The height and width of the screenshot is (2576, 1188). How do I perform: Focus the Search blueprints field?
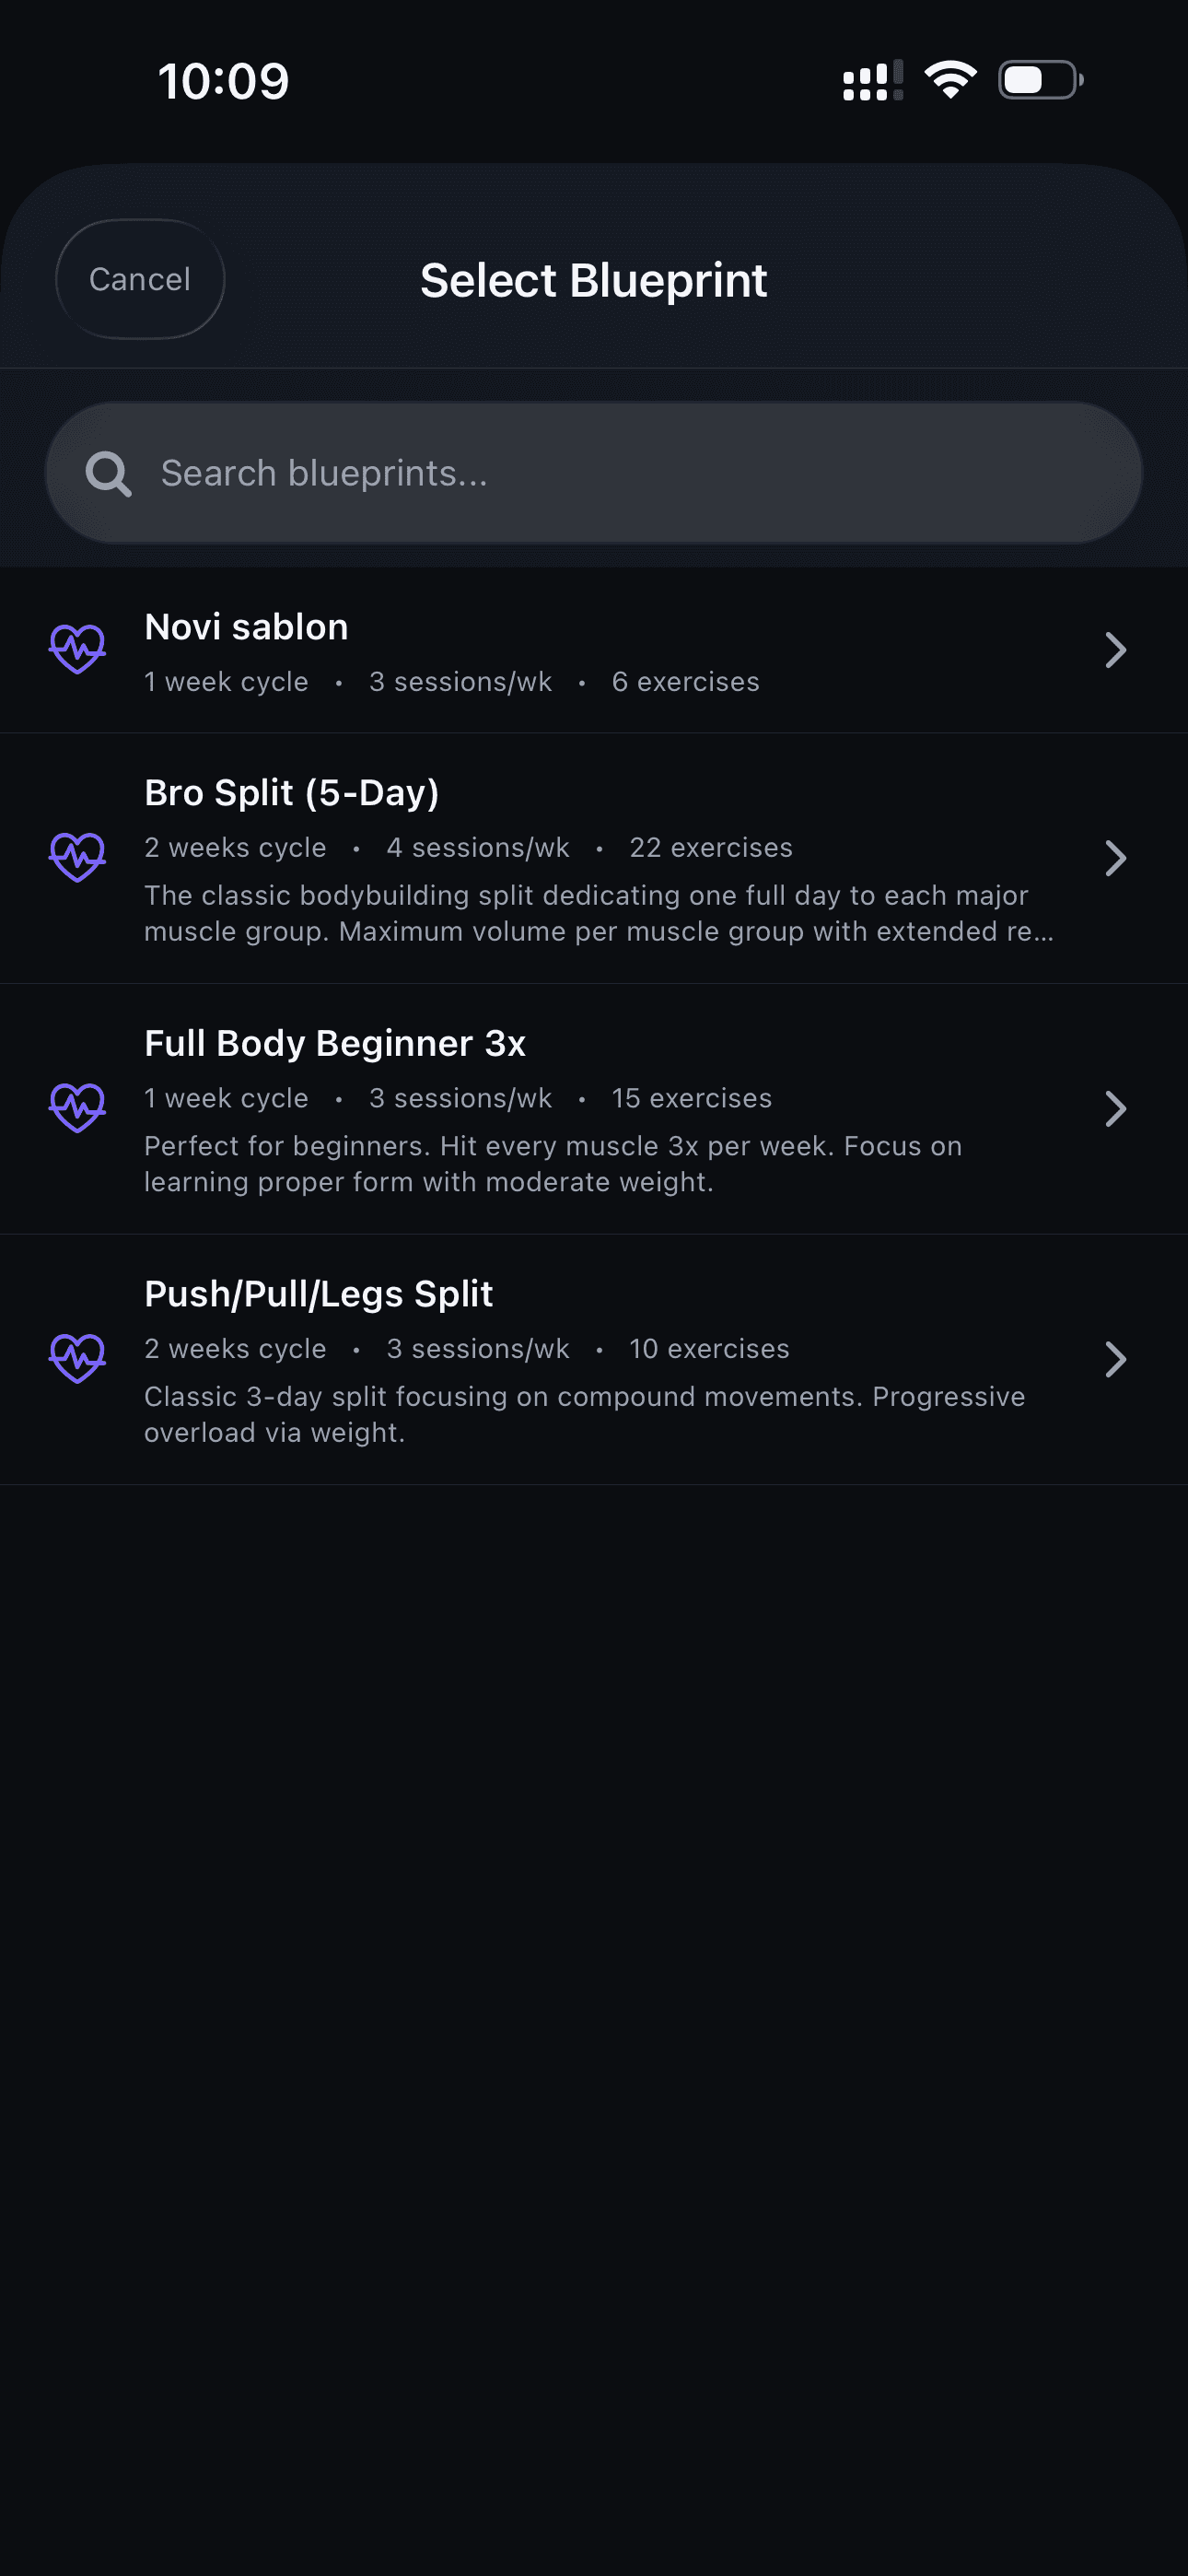coord(620,473)
